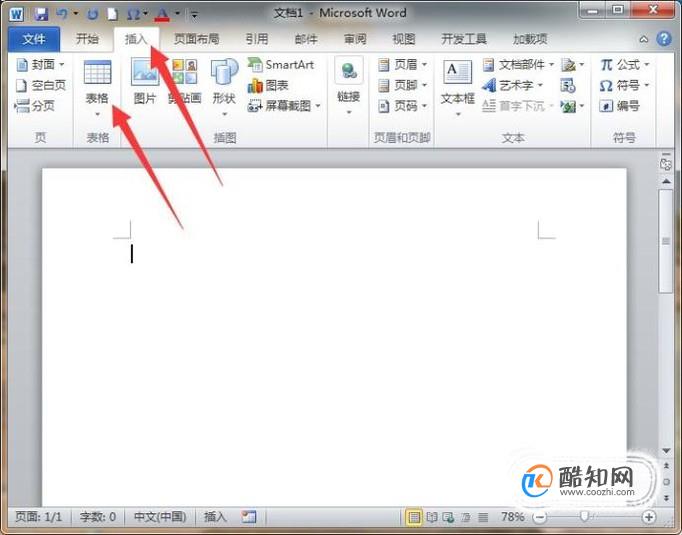Click the font color A icon in title bar

point(162,14)
